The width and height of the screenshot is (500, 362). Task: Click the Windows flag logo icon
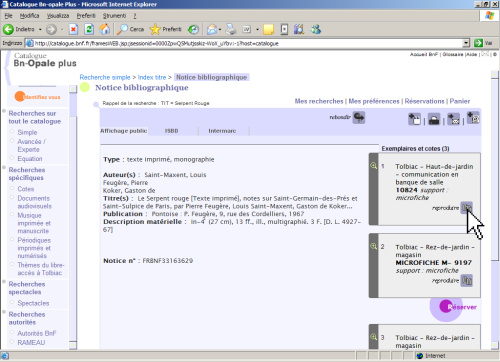[489, 16]
